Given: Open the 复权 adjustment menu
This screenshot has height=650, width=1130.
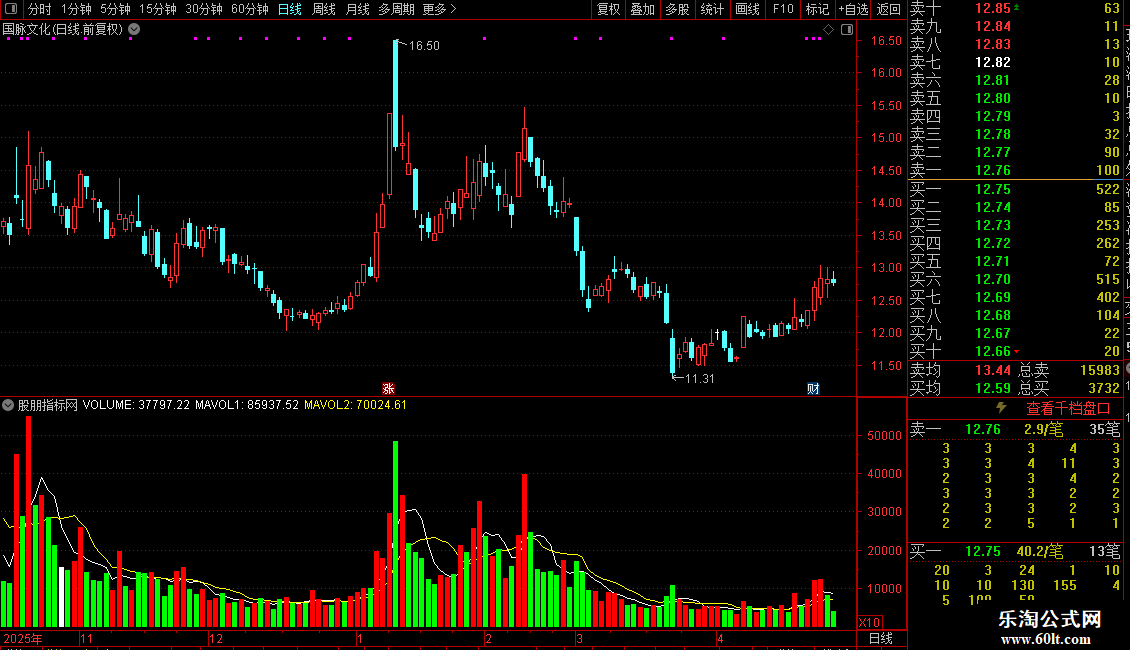Looking at the screenshot, I should 608,9.
